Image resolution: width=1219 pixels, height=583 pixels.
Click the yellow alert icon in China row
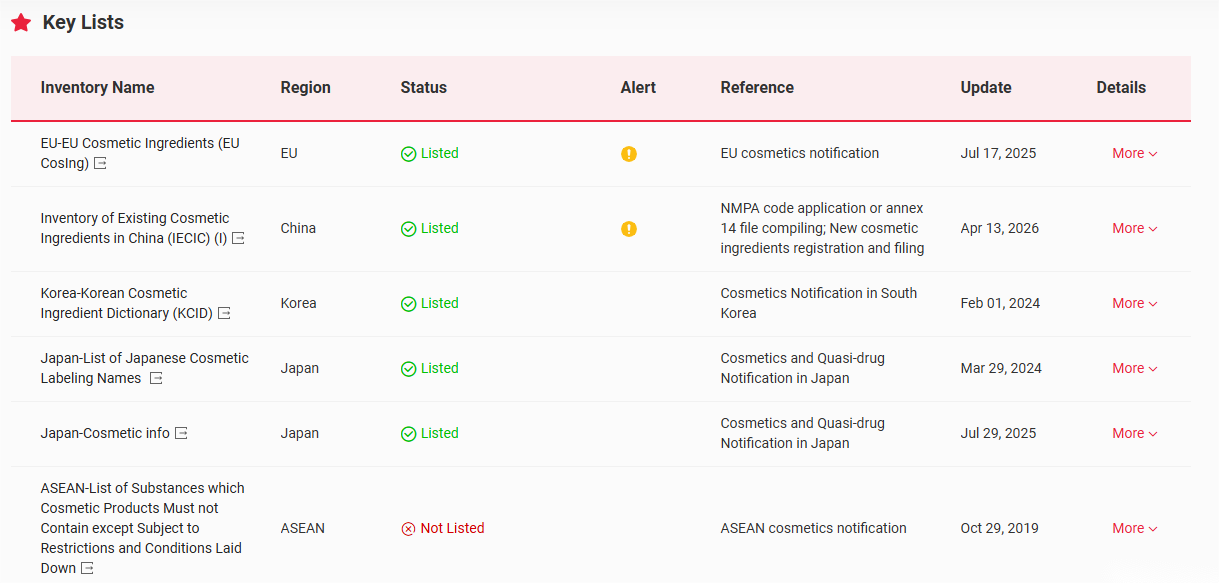(x=628, y=229)
